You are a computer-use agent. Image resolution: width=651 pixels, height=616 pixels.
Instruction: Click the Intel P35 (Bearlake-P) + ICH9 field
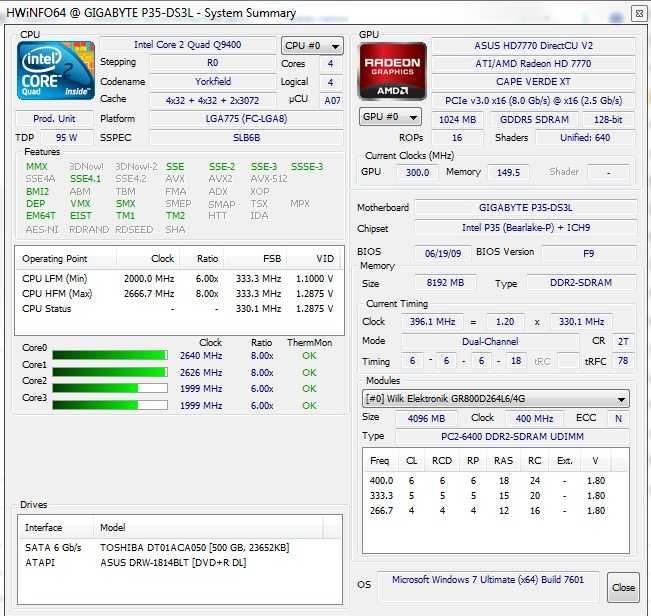526,227
